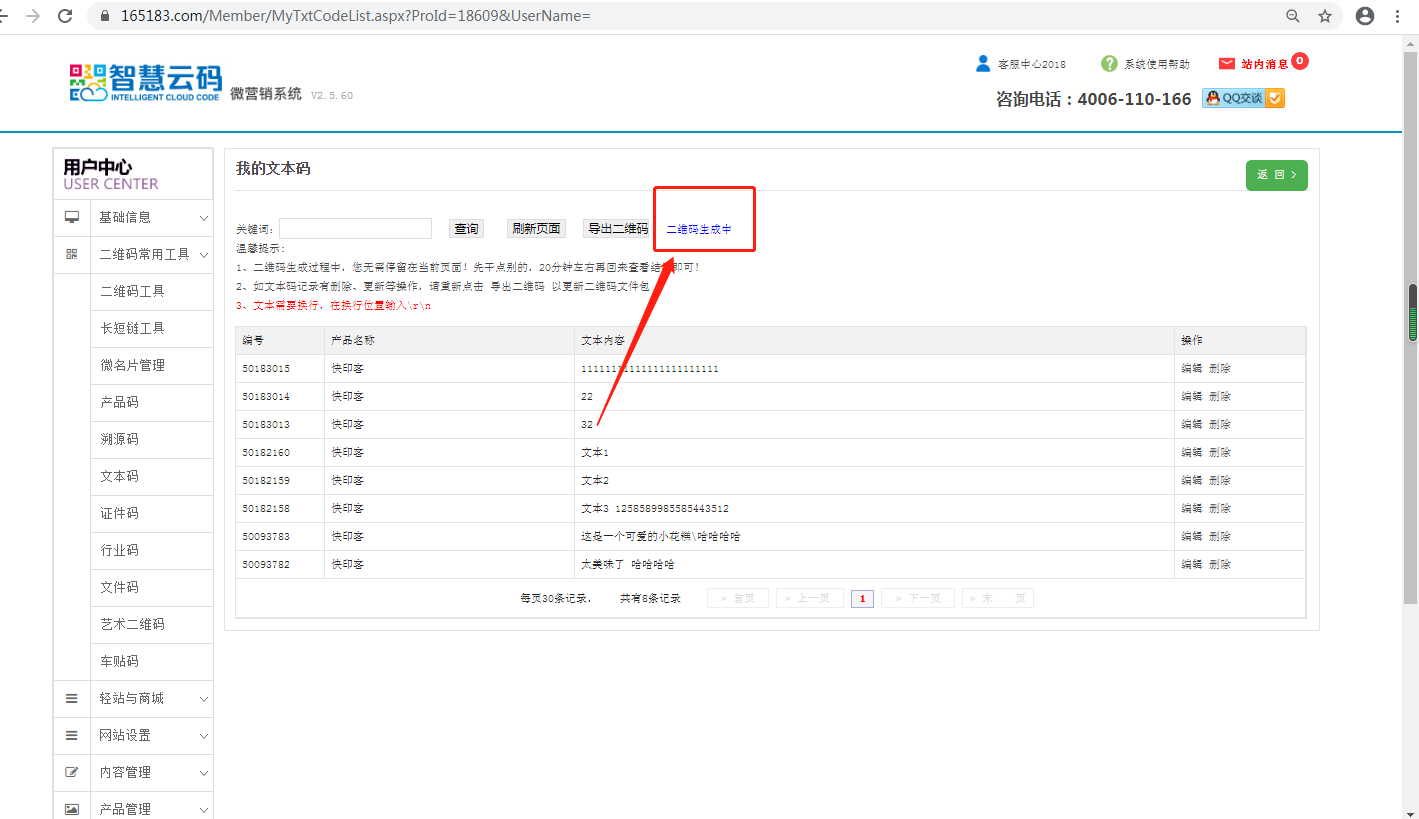Delete the record 50093782 row
This screenshot has width=1419, height=819.
1220,565
